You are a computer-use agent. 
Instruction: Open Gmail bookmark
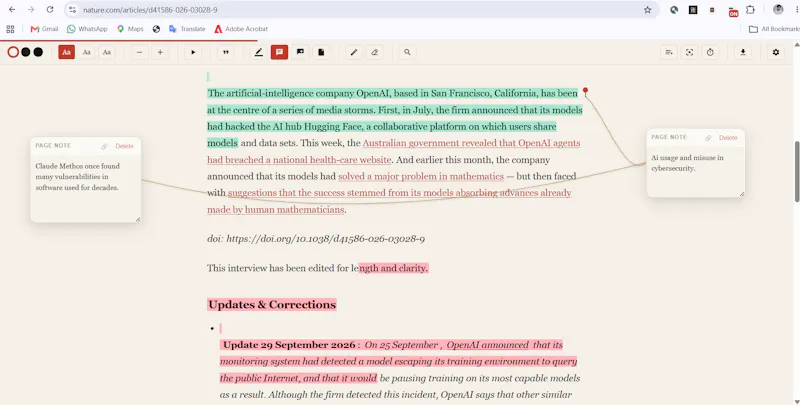coord(44,29)
